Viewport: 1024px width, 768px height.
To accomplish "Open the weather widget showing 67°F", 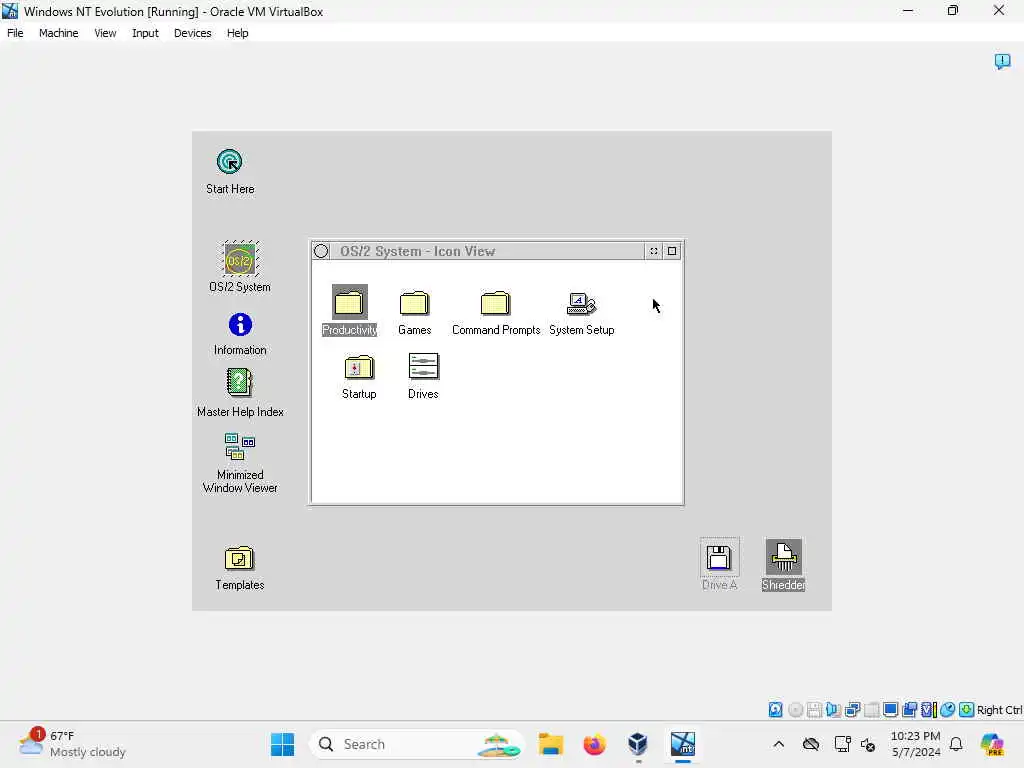I will coord(72,744).
